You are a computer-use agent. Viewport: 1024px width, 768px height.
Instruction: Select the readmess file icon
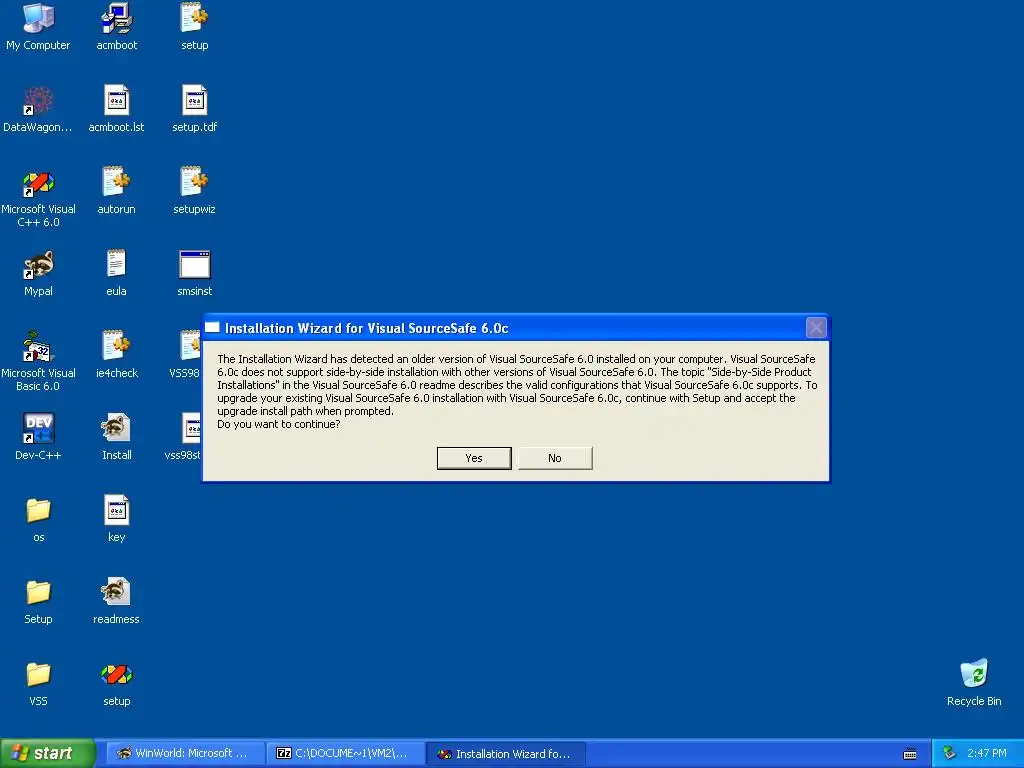(116, 601)
